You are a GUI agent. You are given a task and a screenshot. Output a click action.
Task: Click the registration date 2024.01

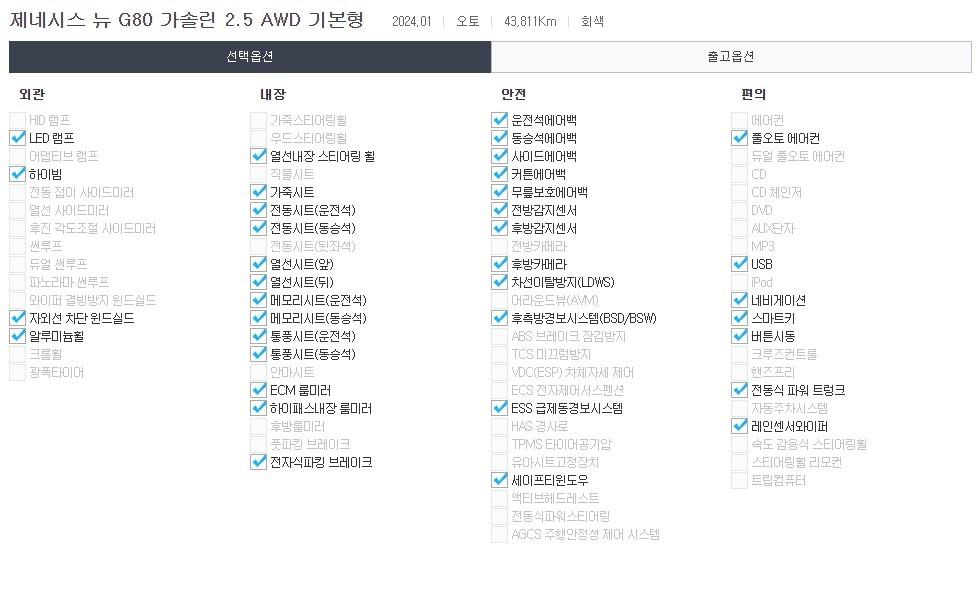pyautogui.click(x=411, y=21)
